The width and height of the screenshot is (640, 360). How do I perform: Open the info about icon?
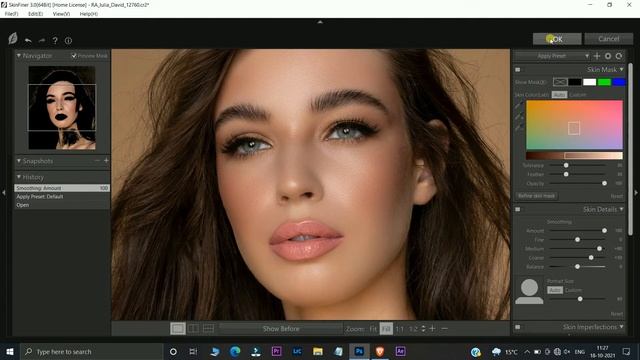(x=68, y=40)
